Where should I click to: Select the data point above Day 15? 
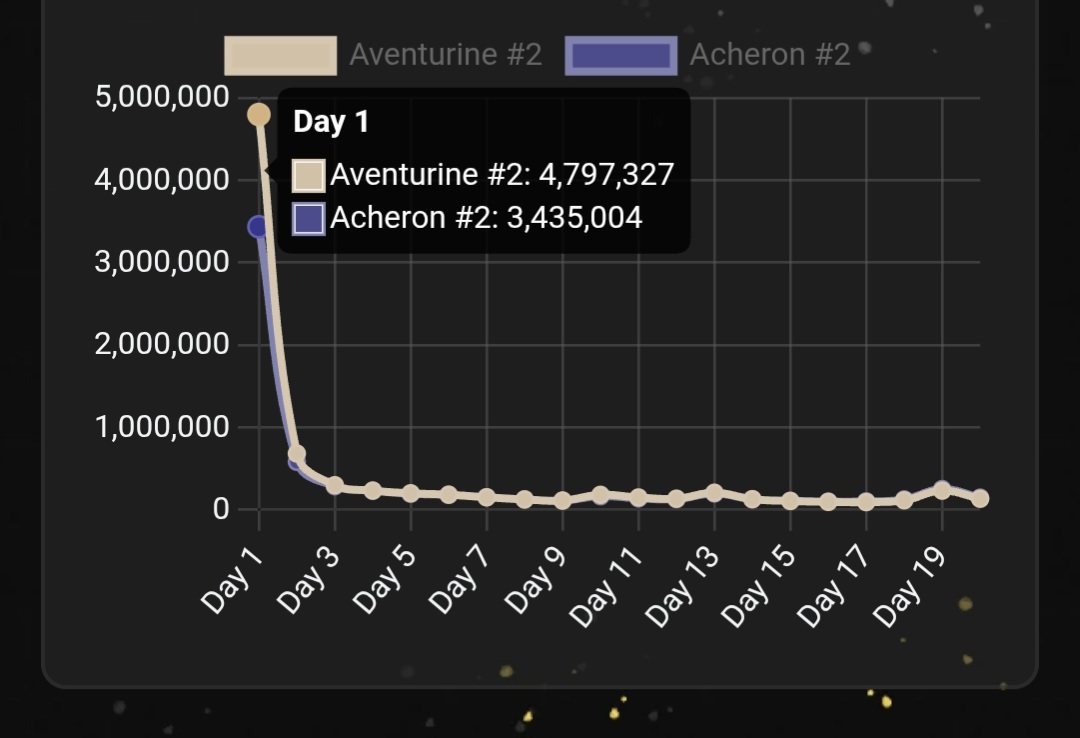click(790, 501)
